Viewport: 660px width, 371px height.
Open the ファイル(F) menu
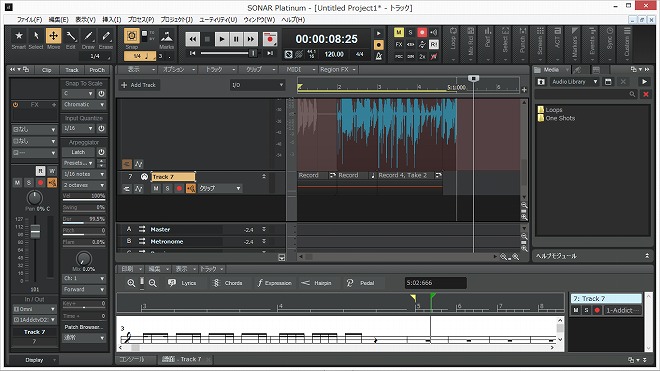29,19
